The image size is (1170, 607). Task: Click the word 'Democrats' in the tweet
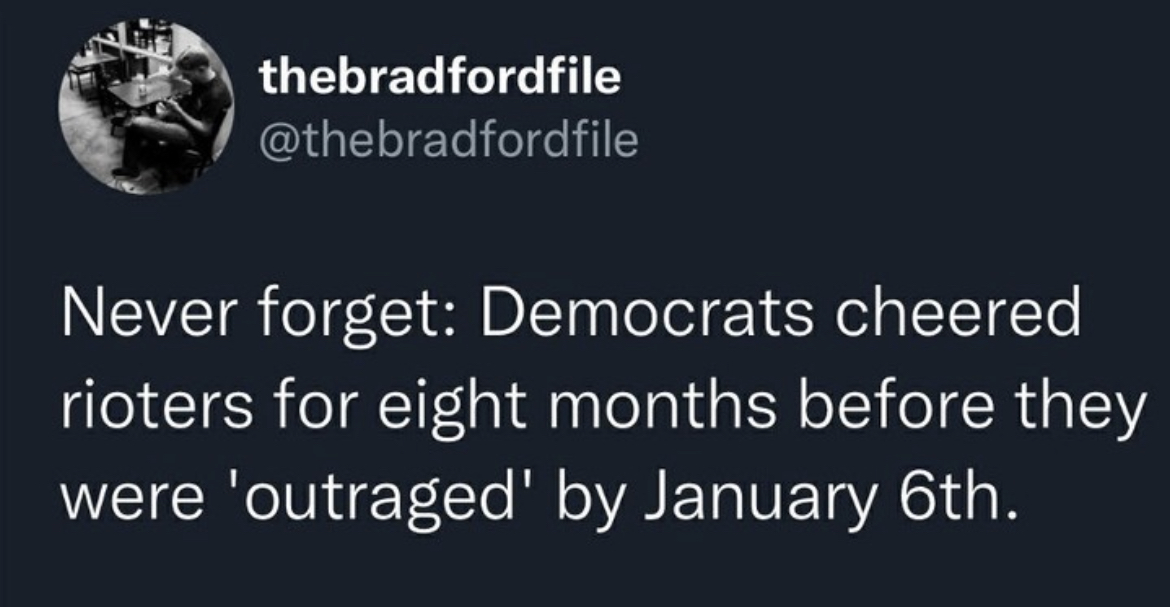point(647,314)
